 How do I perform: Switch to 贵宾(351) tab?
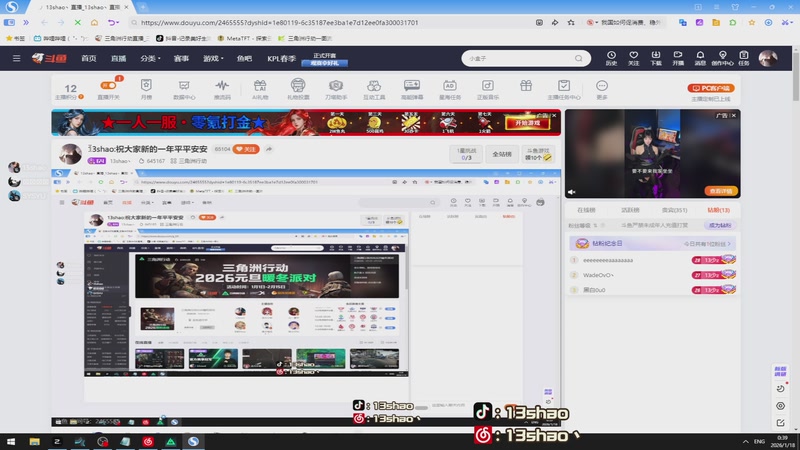[x=674, y=210]
